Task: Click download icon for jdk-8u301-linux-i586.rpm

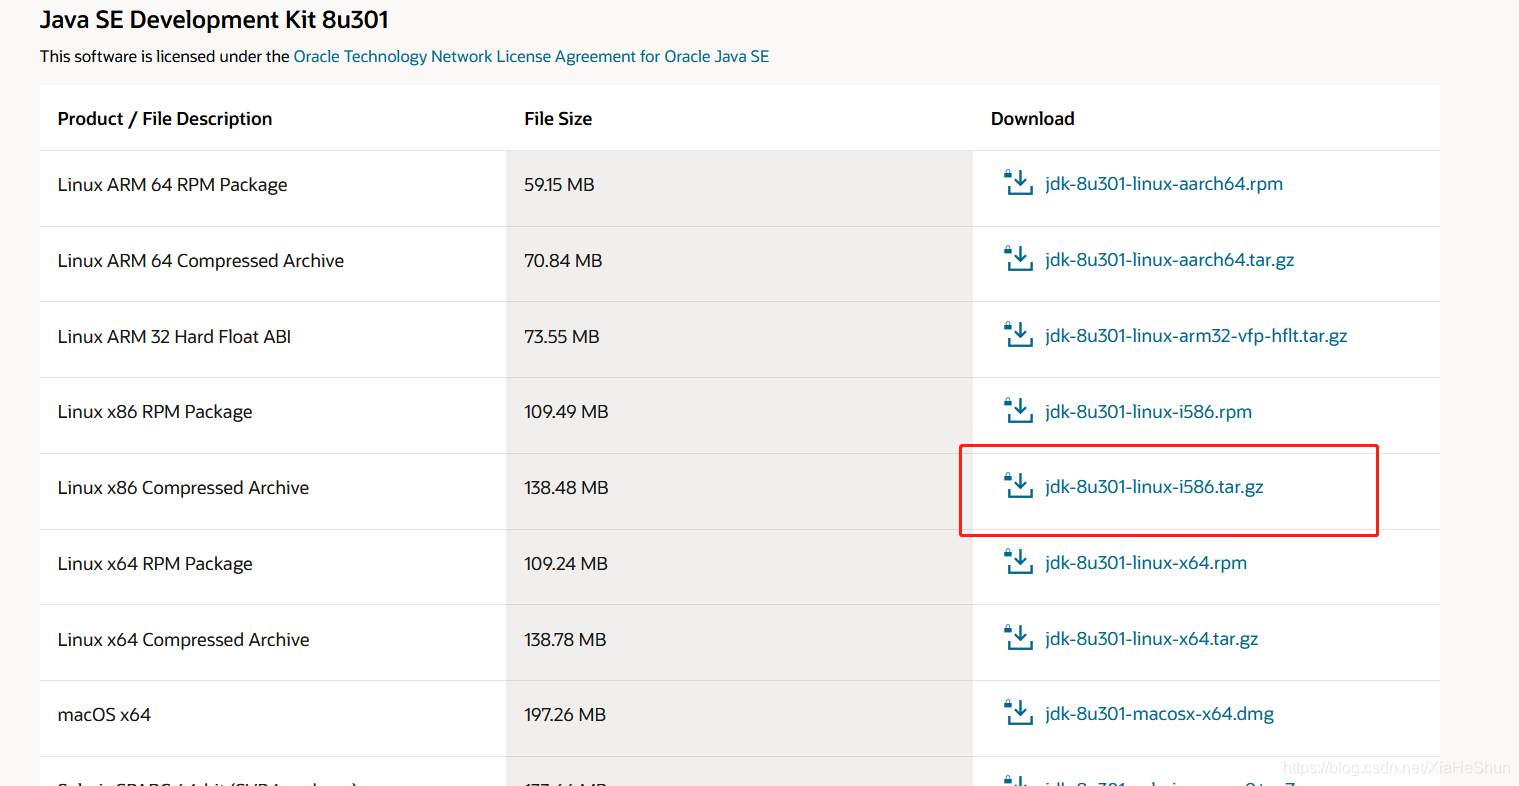Action: 1018,411
